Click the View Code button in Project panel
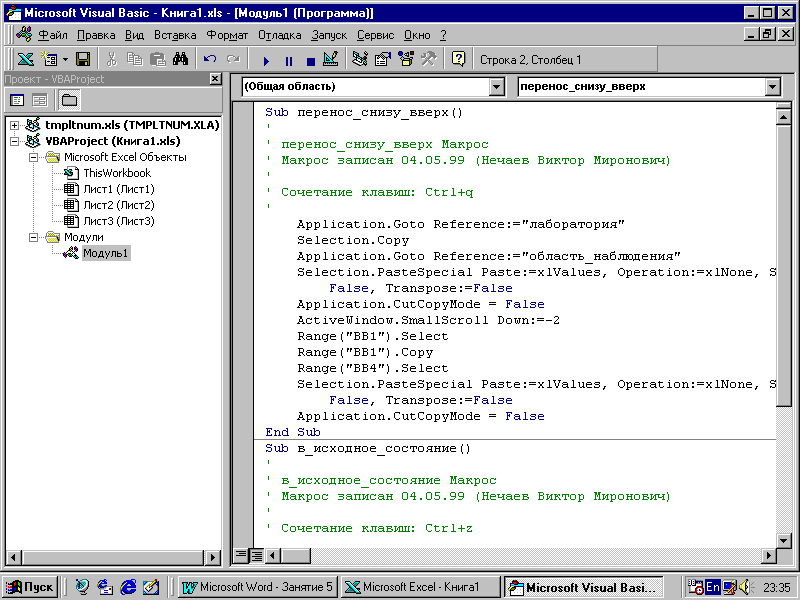The width and height of the screenshot is (800, 600). (17, 100)
